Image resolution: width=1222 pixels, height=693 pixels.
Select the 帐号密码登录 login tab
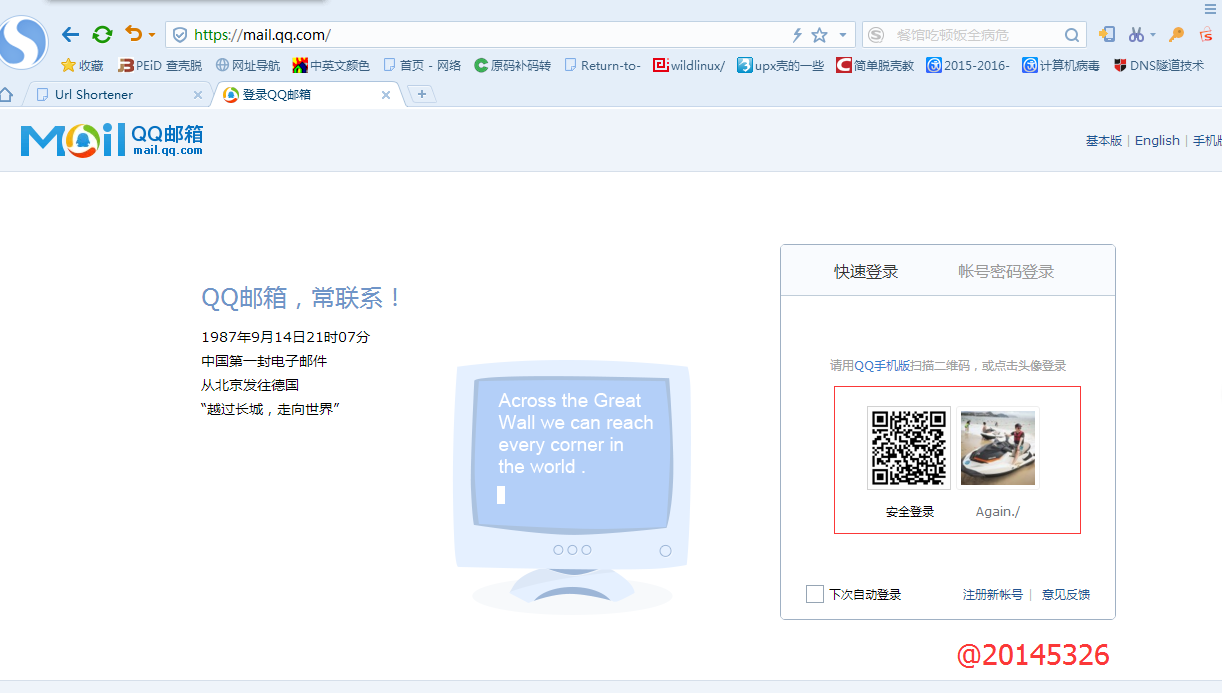[x=1006, y=272]
